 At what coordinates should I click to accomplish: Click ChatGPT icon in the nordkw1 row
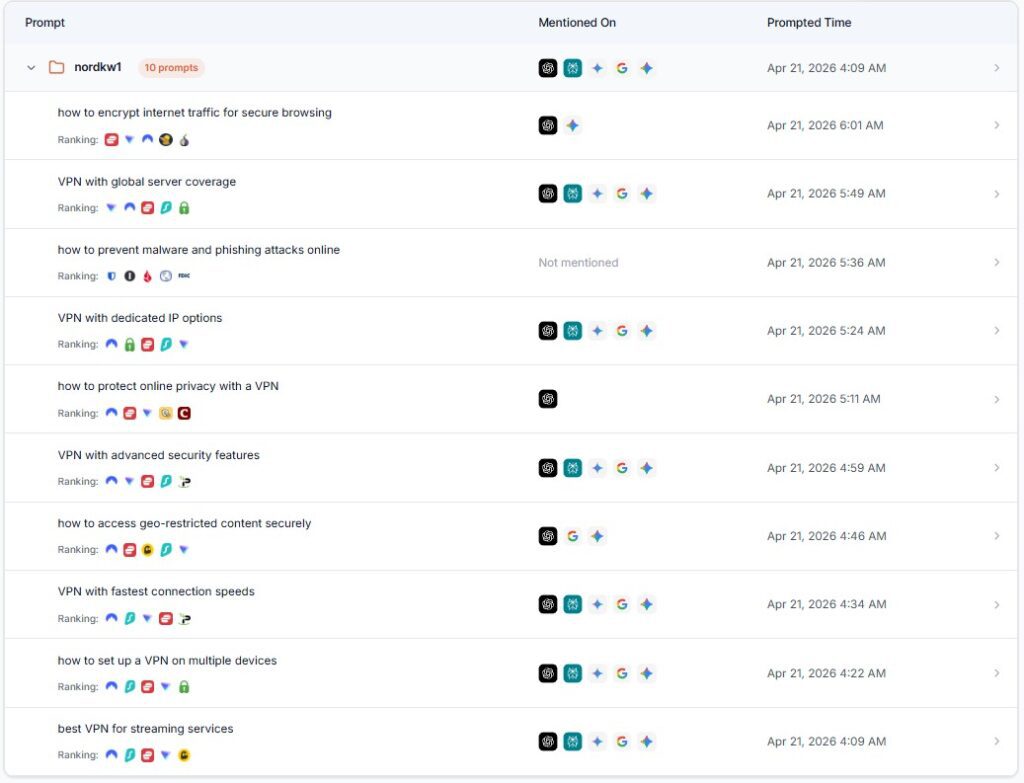[x=548, y=68]
